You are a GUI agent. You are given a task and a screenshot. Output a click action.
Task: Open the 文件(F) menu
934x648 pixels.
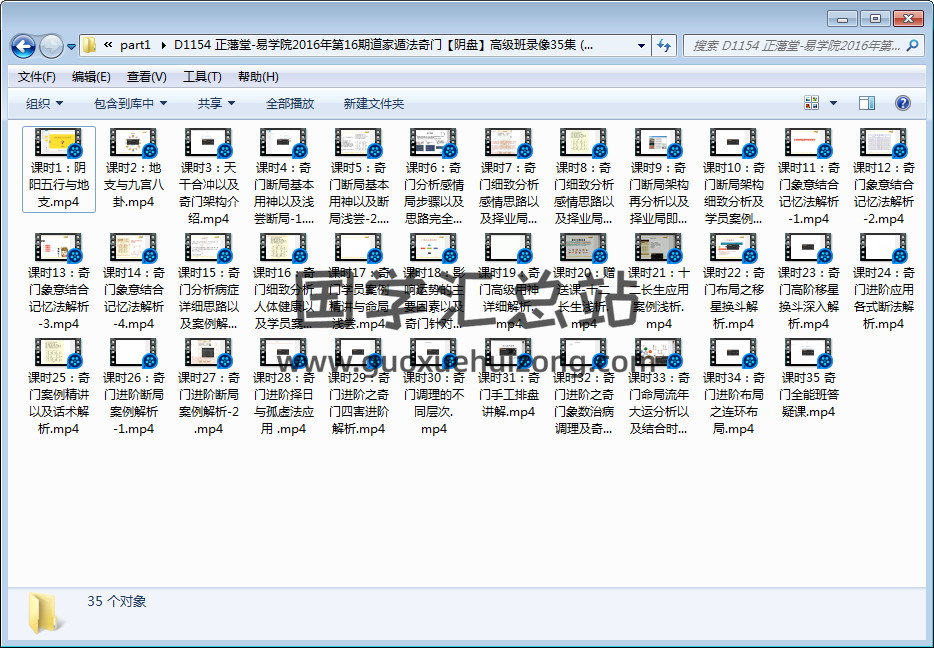tap(37, 77)
